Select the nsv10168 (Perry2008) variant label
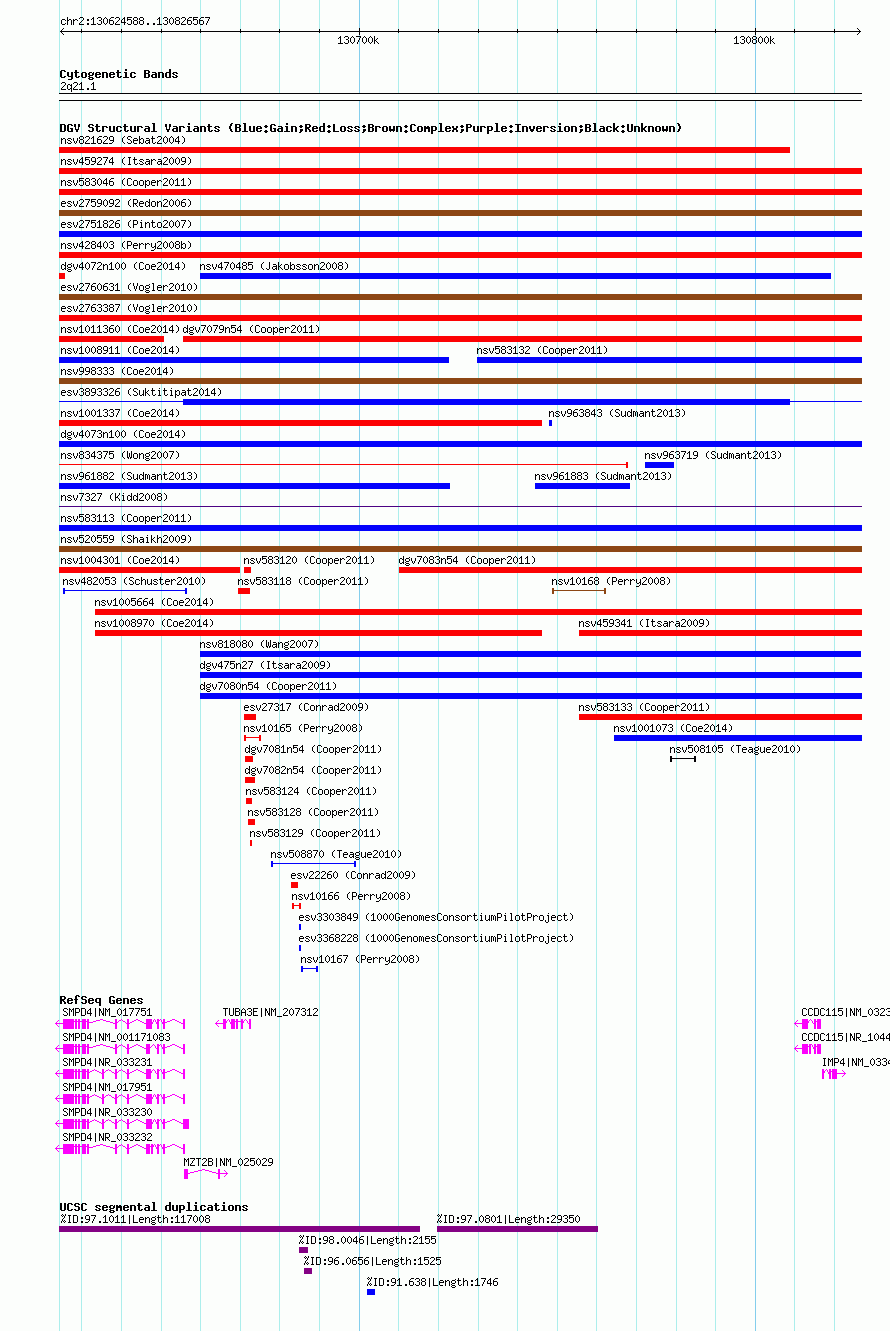 point(611,581)
